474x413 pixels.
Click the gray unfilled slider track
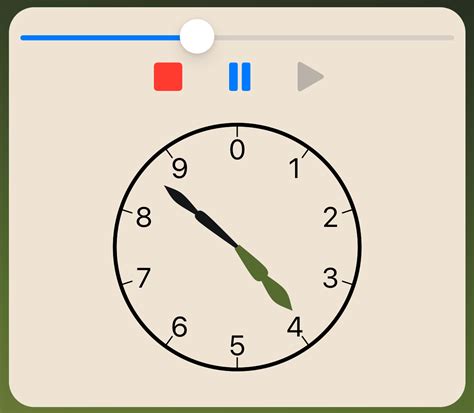(x=334, y=38)
